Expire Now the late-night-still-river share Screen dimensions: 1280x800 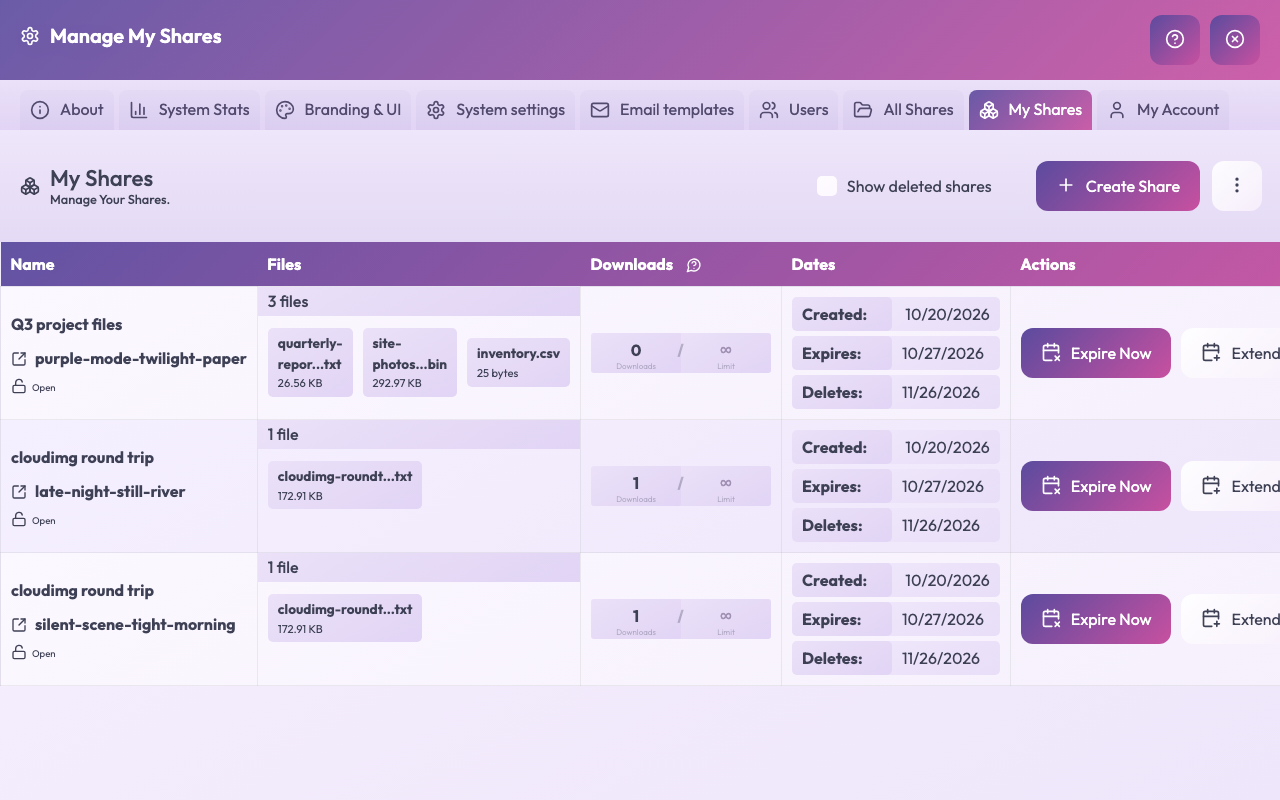[x=1096, y=486]
